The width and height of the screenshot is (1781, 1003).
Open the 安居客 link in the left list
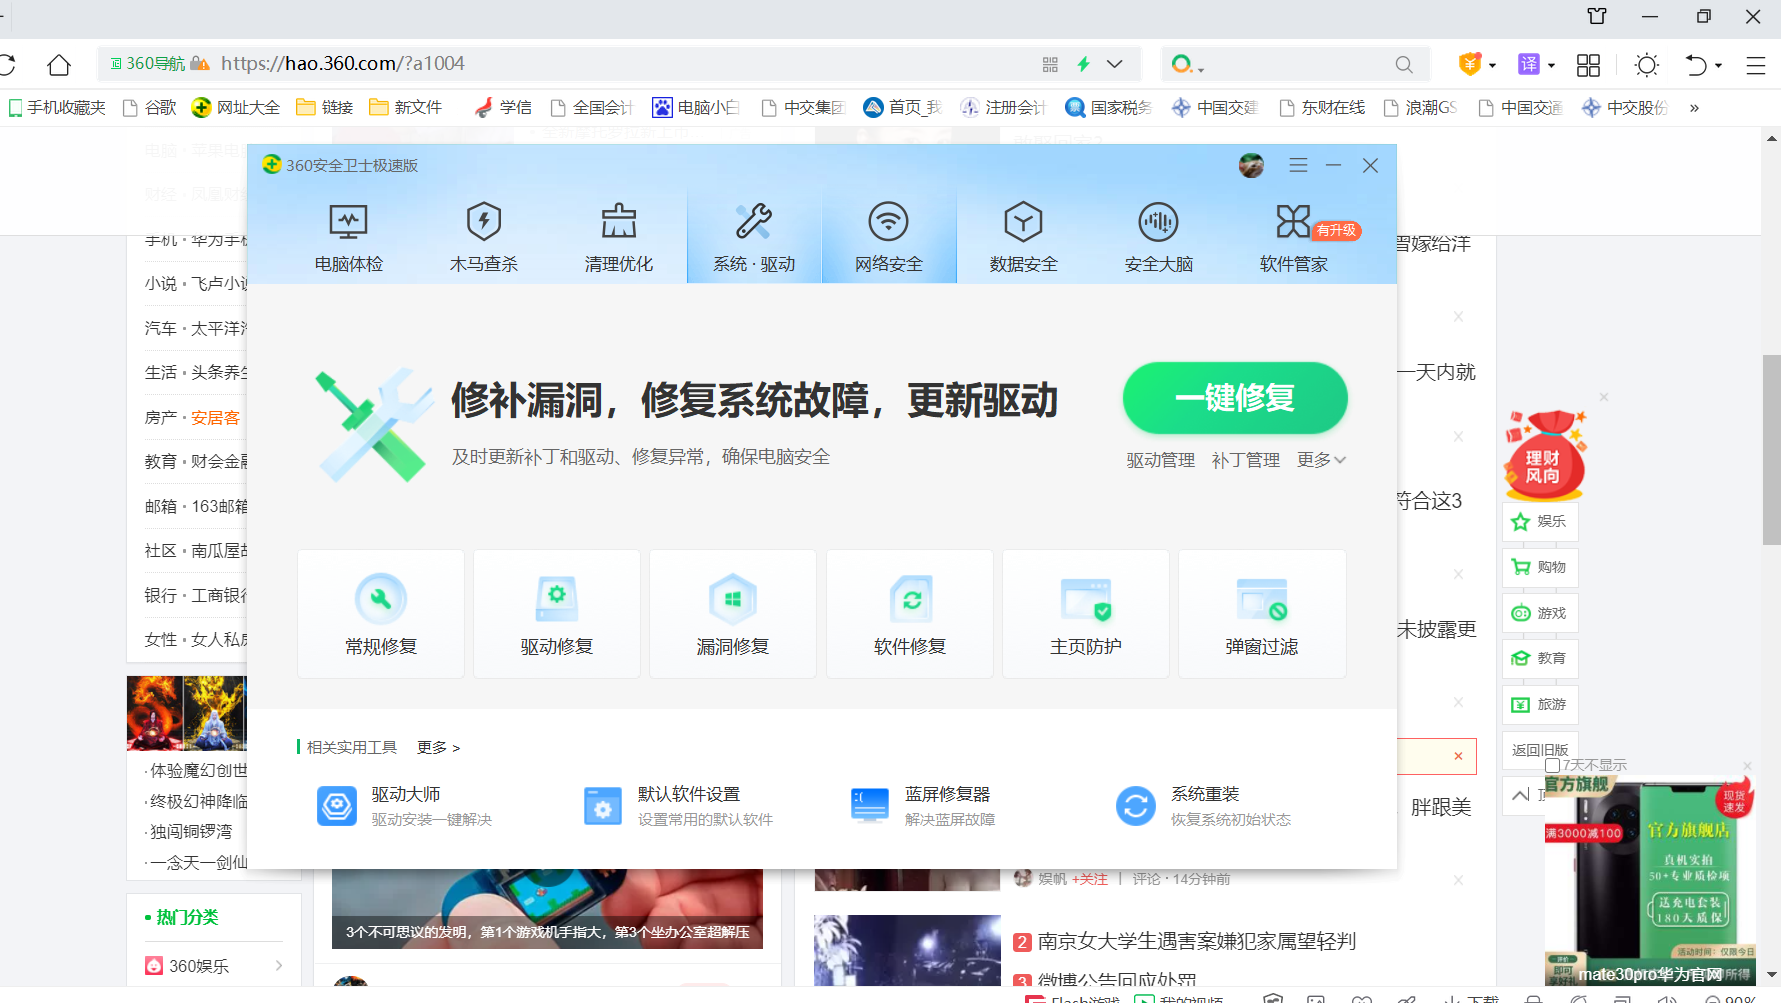(215, 418)
